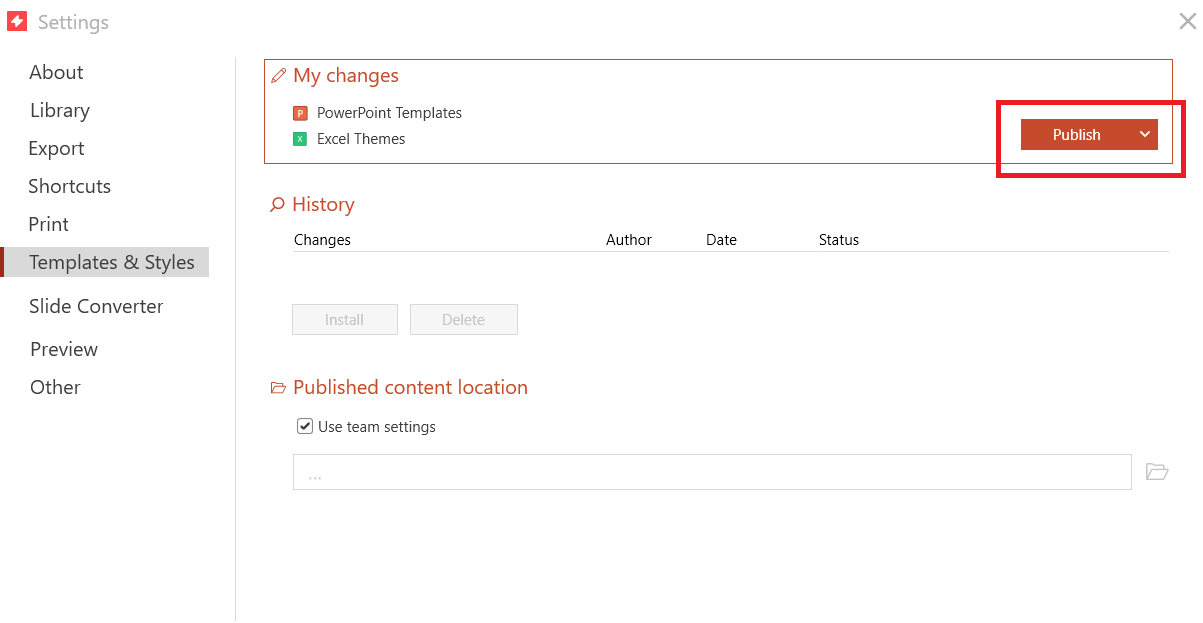The height and width of the screenshot is (623, 1203).
Task: Open the folder browser next to the path field
Action: [x=1157, y=471]
